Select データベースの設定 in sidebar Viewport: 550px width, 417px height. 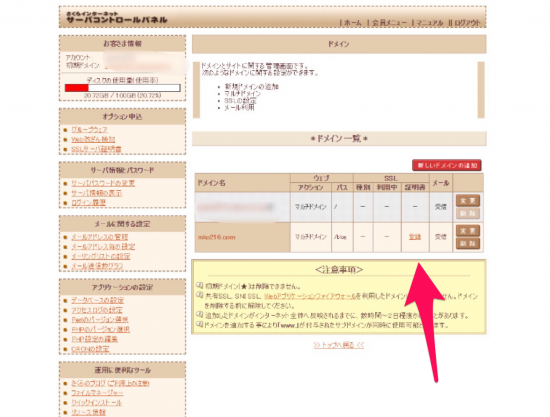(98, 300)
